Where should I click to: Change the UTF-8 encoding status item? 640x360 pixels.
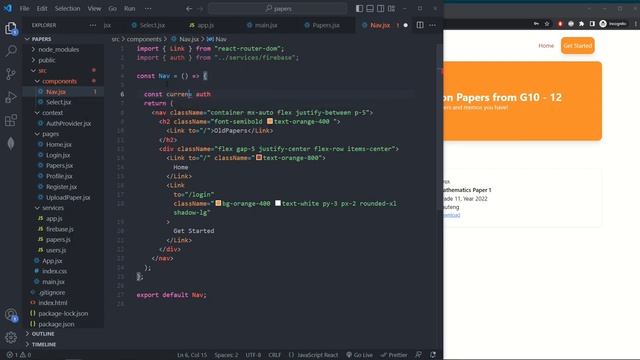(x=253, y=355)
